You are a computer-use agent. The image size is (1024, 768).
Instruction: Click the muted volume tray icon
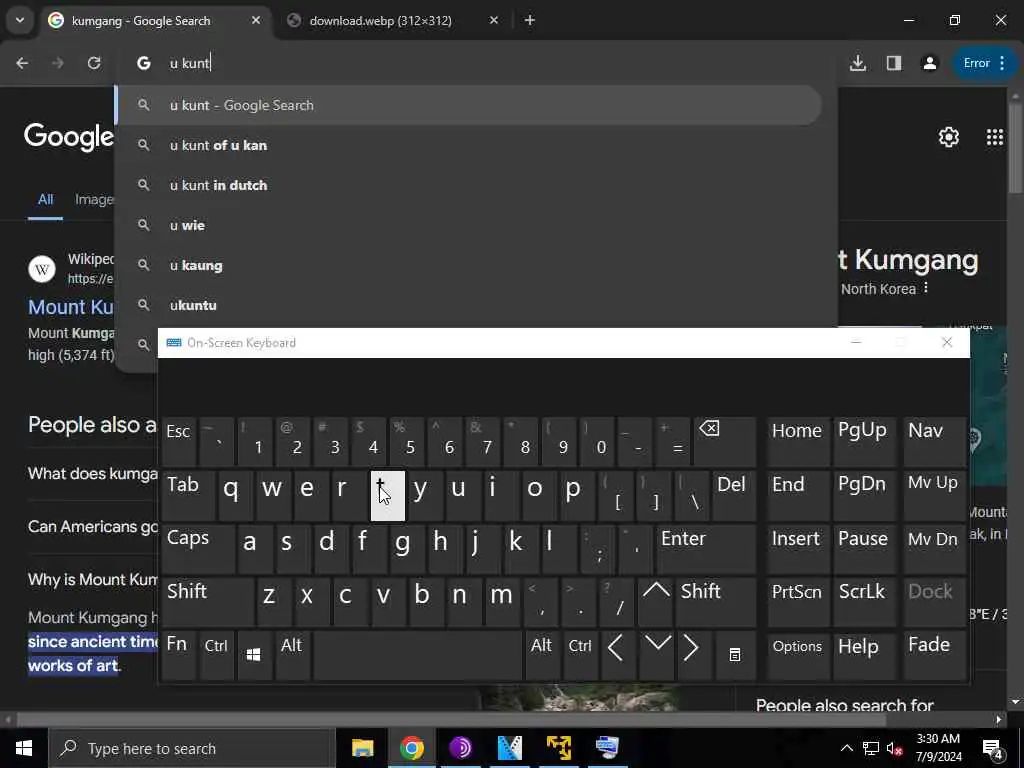pos(895,748)
